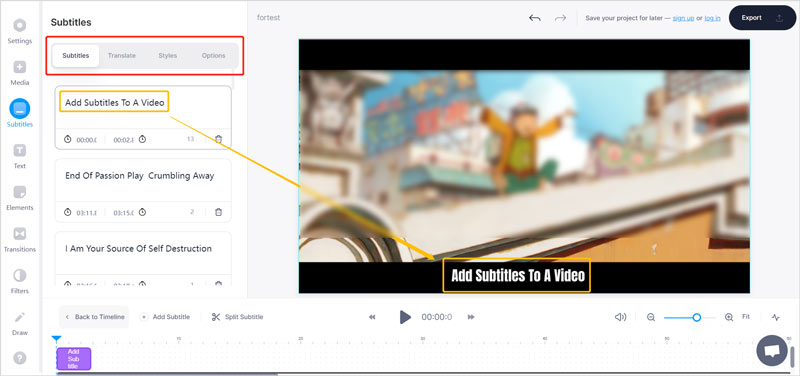The image size is (800, 376).
Task: Click the 00:00 start time of first subtitle
Action: click(86, 140)
